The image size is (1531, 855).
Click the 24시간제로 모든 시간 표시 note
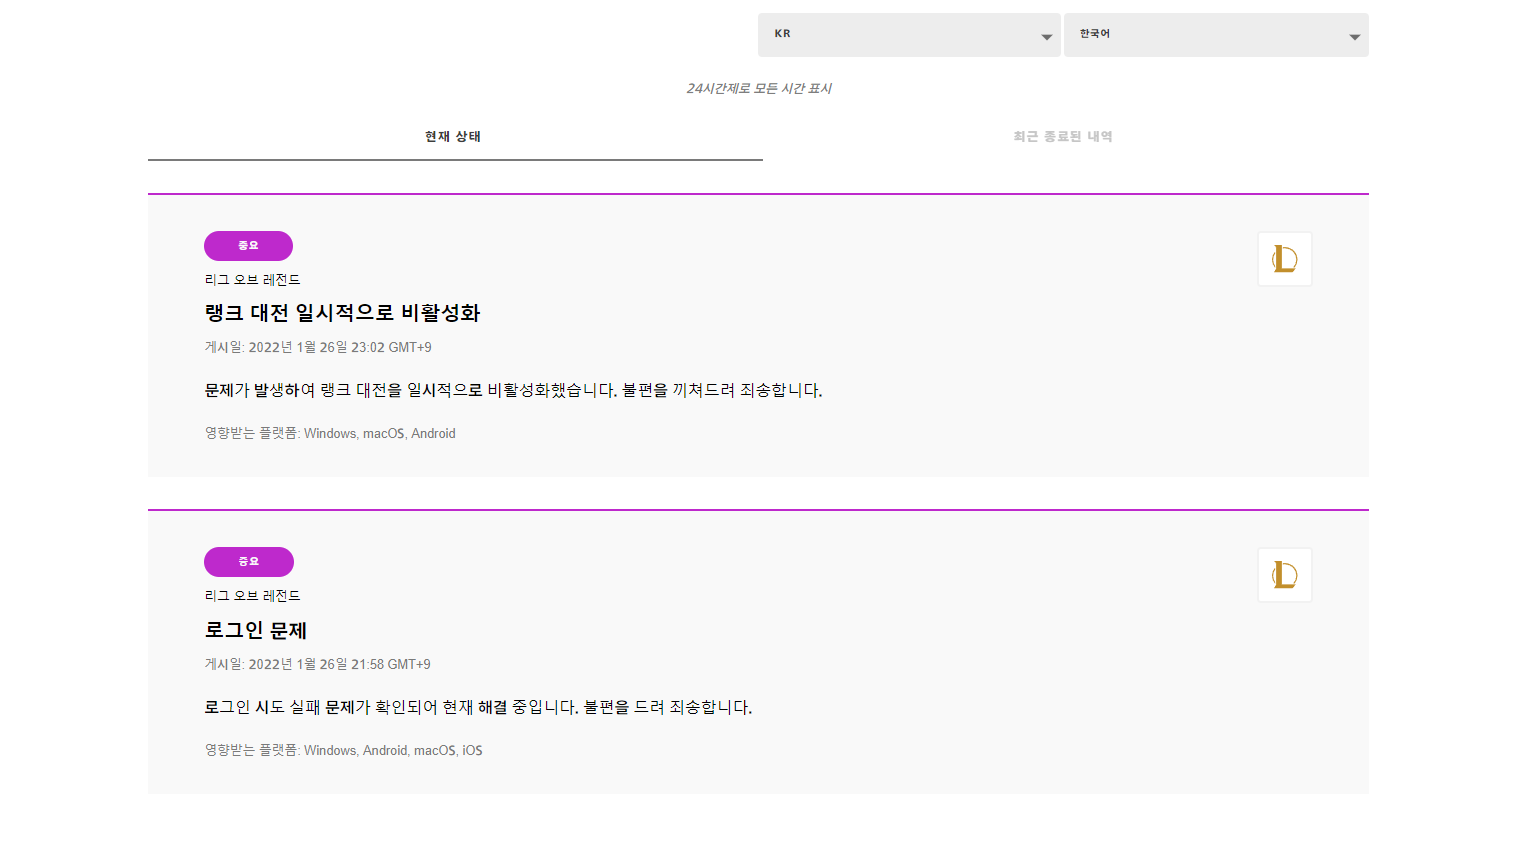pyautogui.click(x=759, y=89)
